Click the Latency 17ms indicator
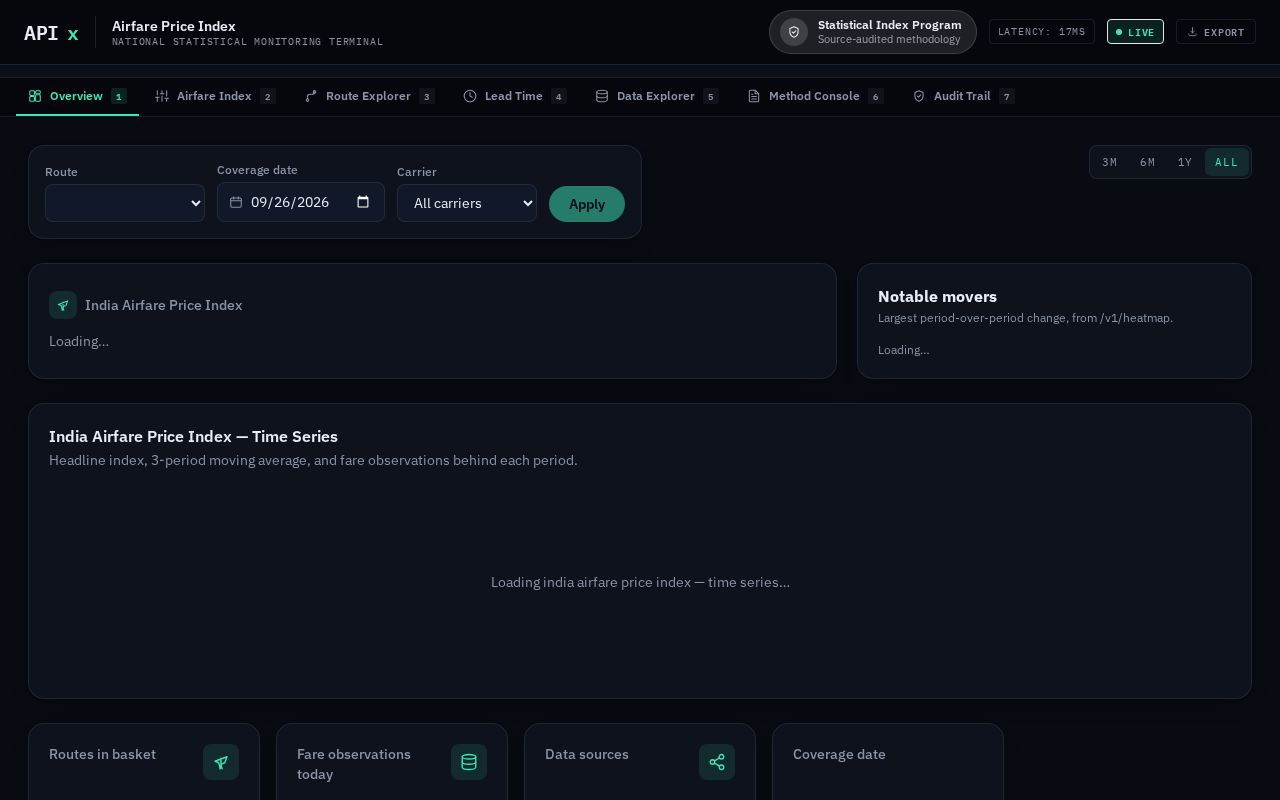 (x=1042, y=32)
